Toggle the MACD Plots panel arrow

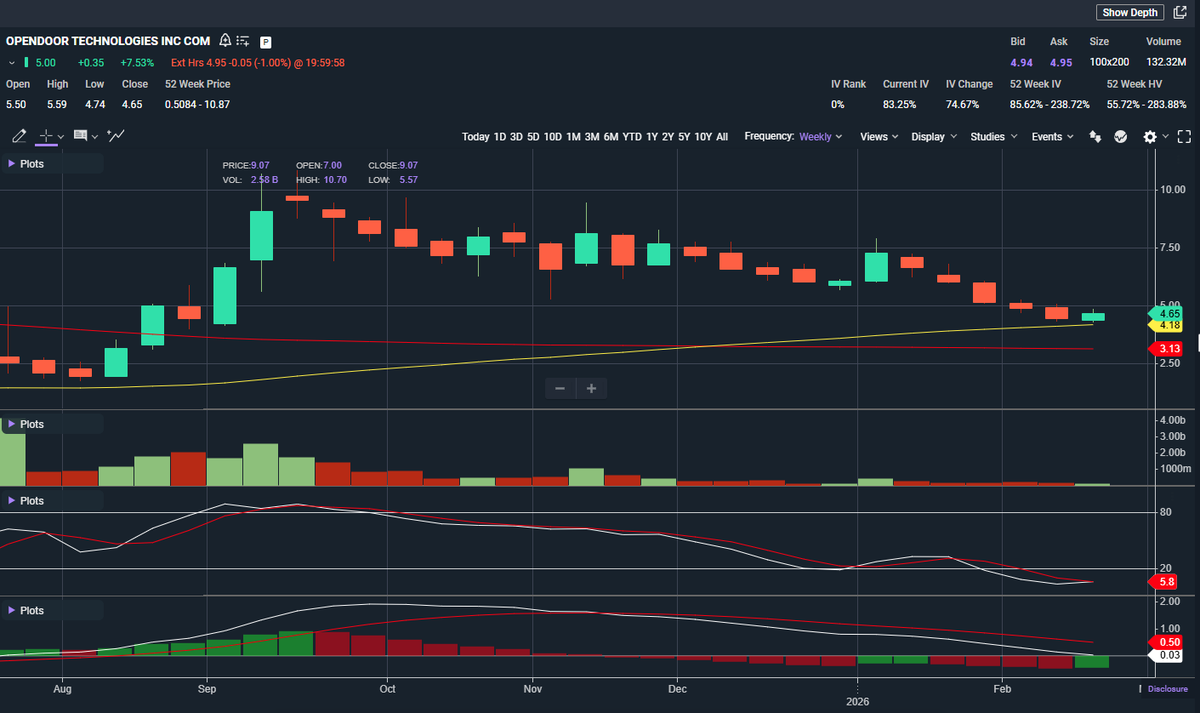[12, 610]
